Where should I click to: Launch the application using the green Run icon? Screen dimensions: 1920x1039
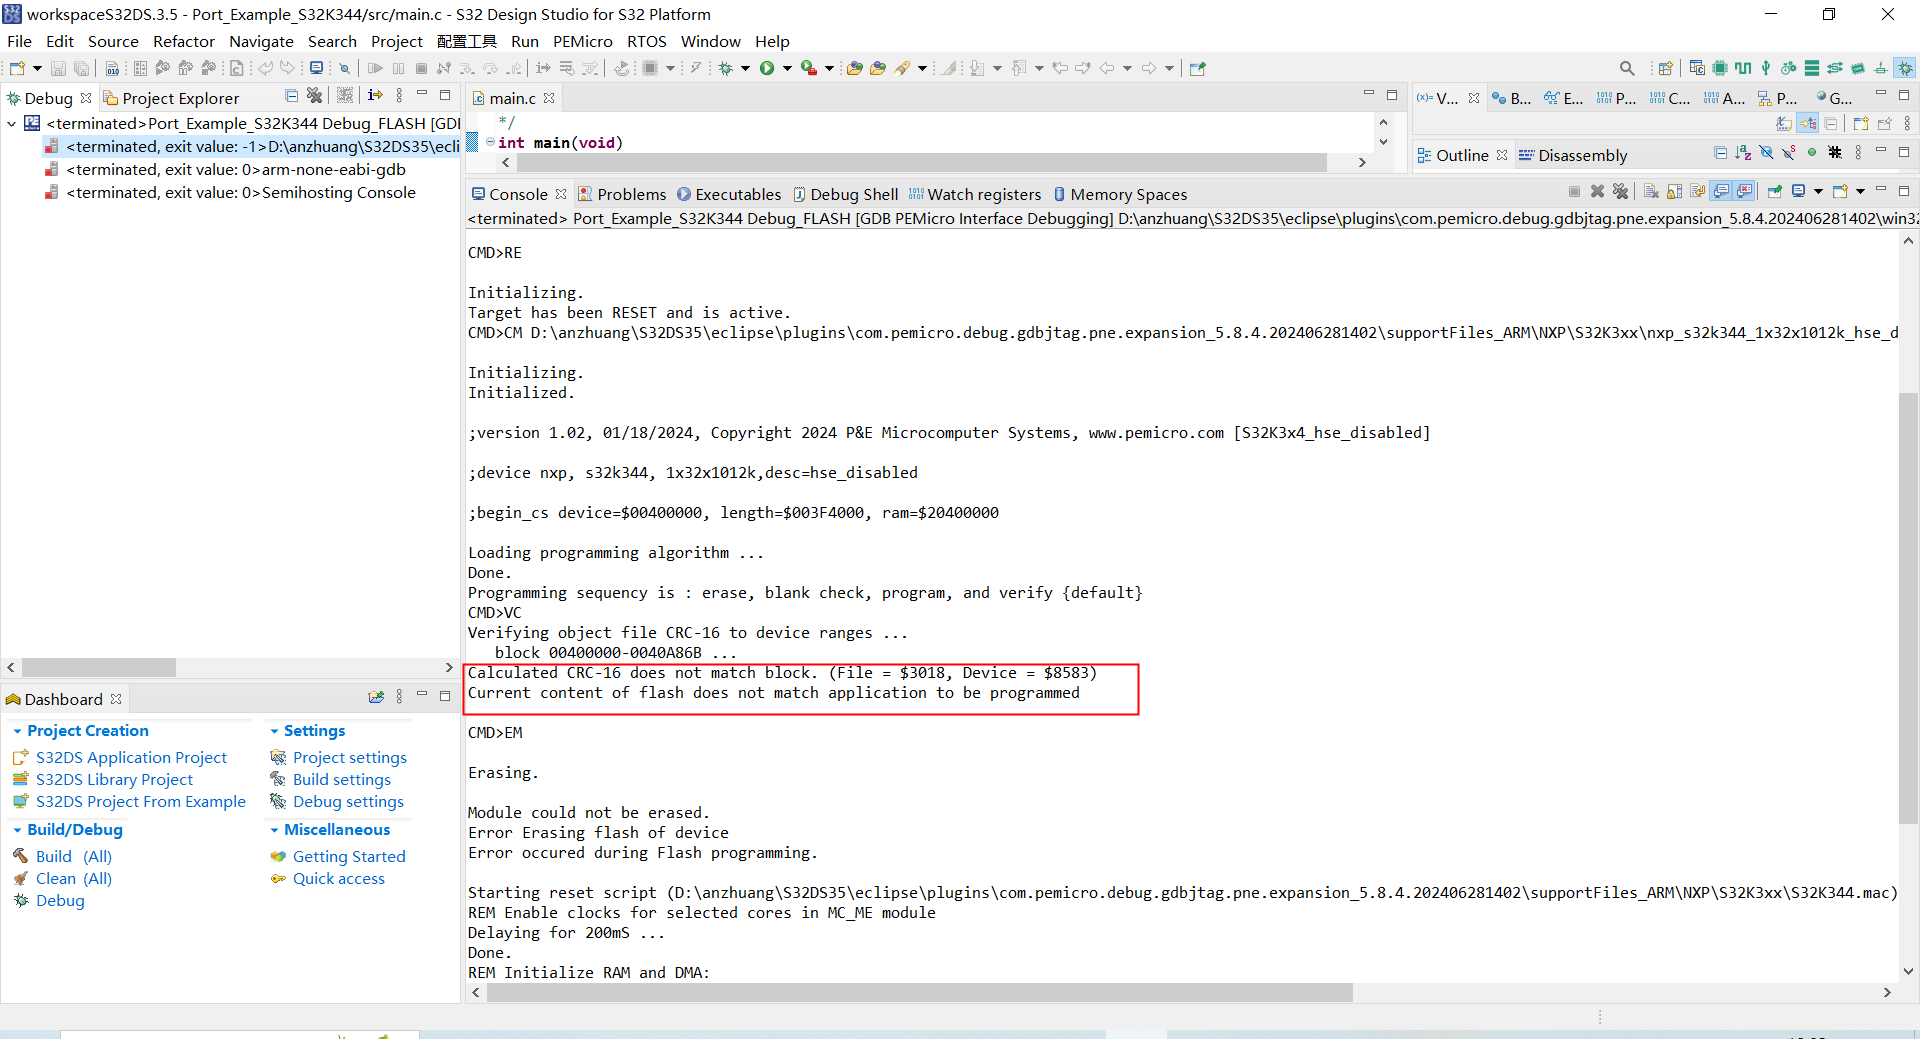(x=768, y=68)
